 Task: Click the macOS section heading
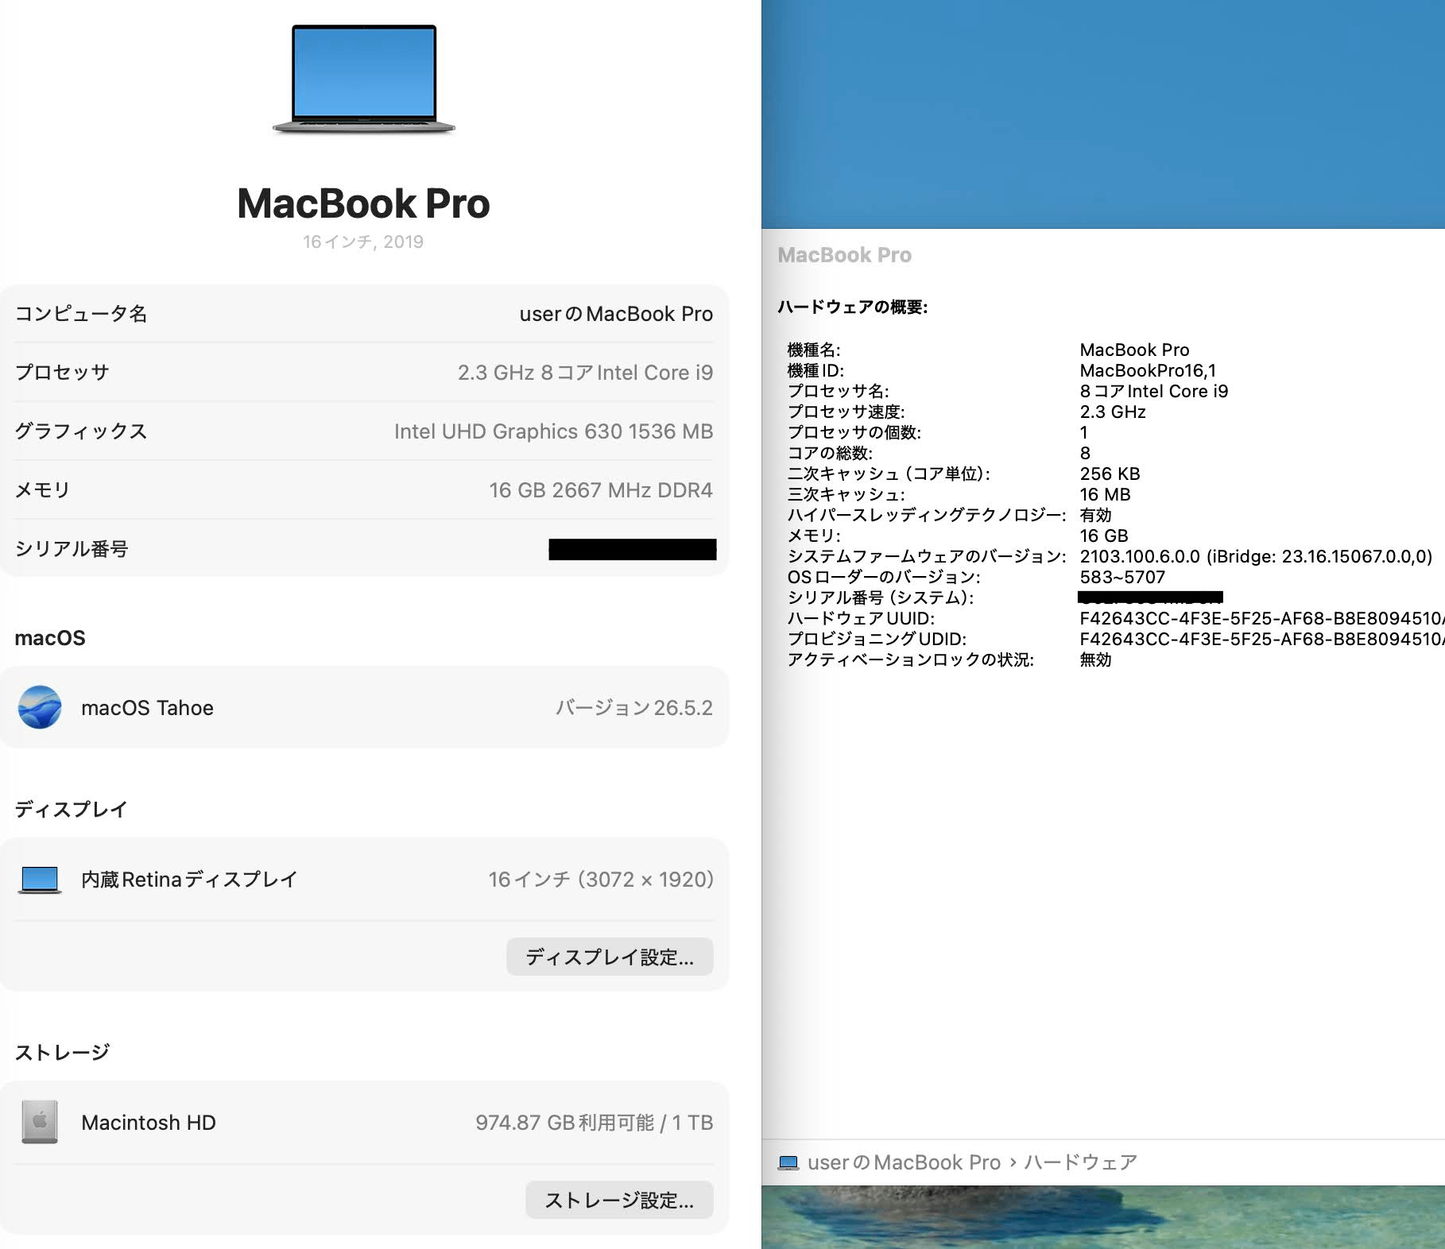pos(50,638)
